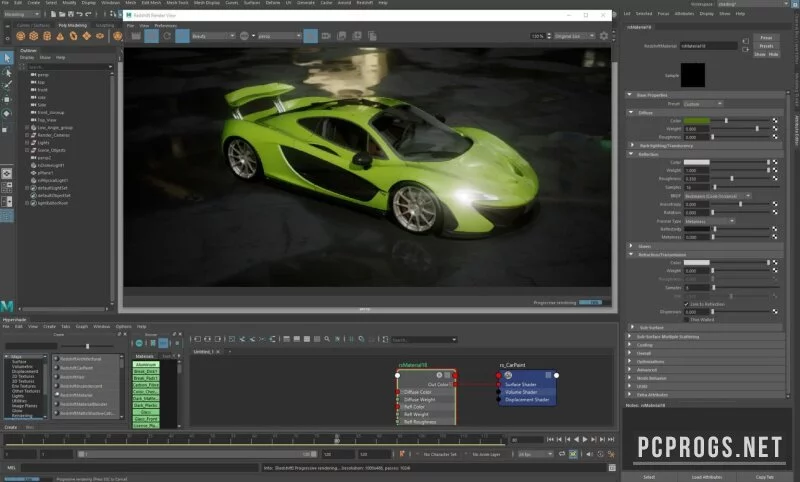Screen dimensions: 800x482
Task: Activate the Paint Selection brush tool
Action: point(7,86)
